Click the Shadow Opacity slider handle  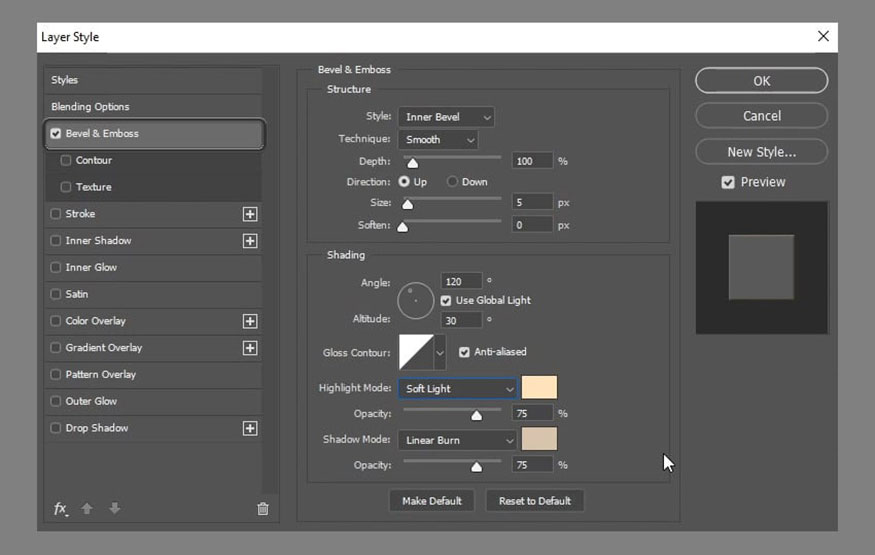(477, 466)
